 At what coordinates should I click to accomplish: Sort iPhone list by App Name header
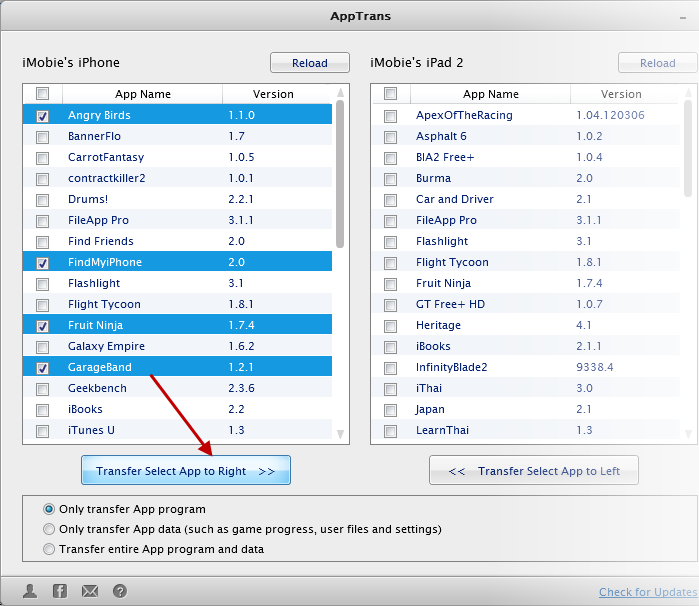click(x=143, y=94)
